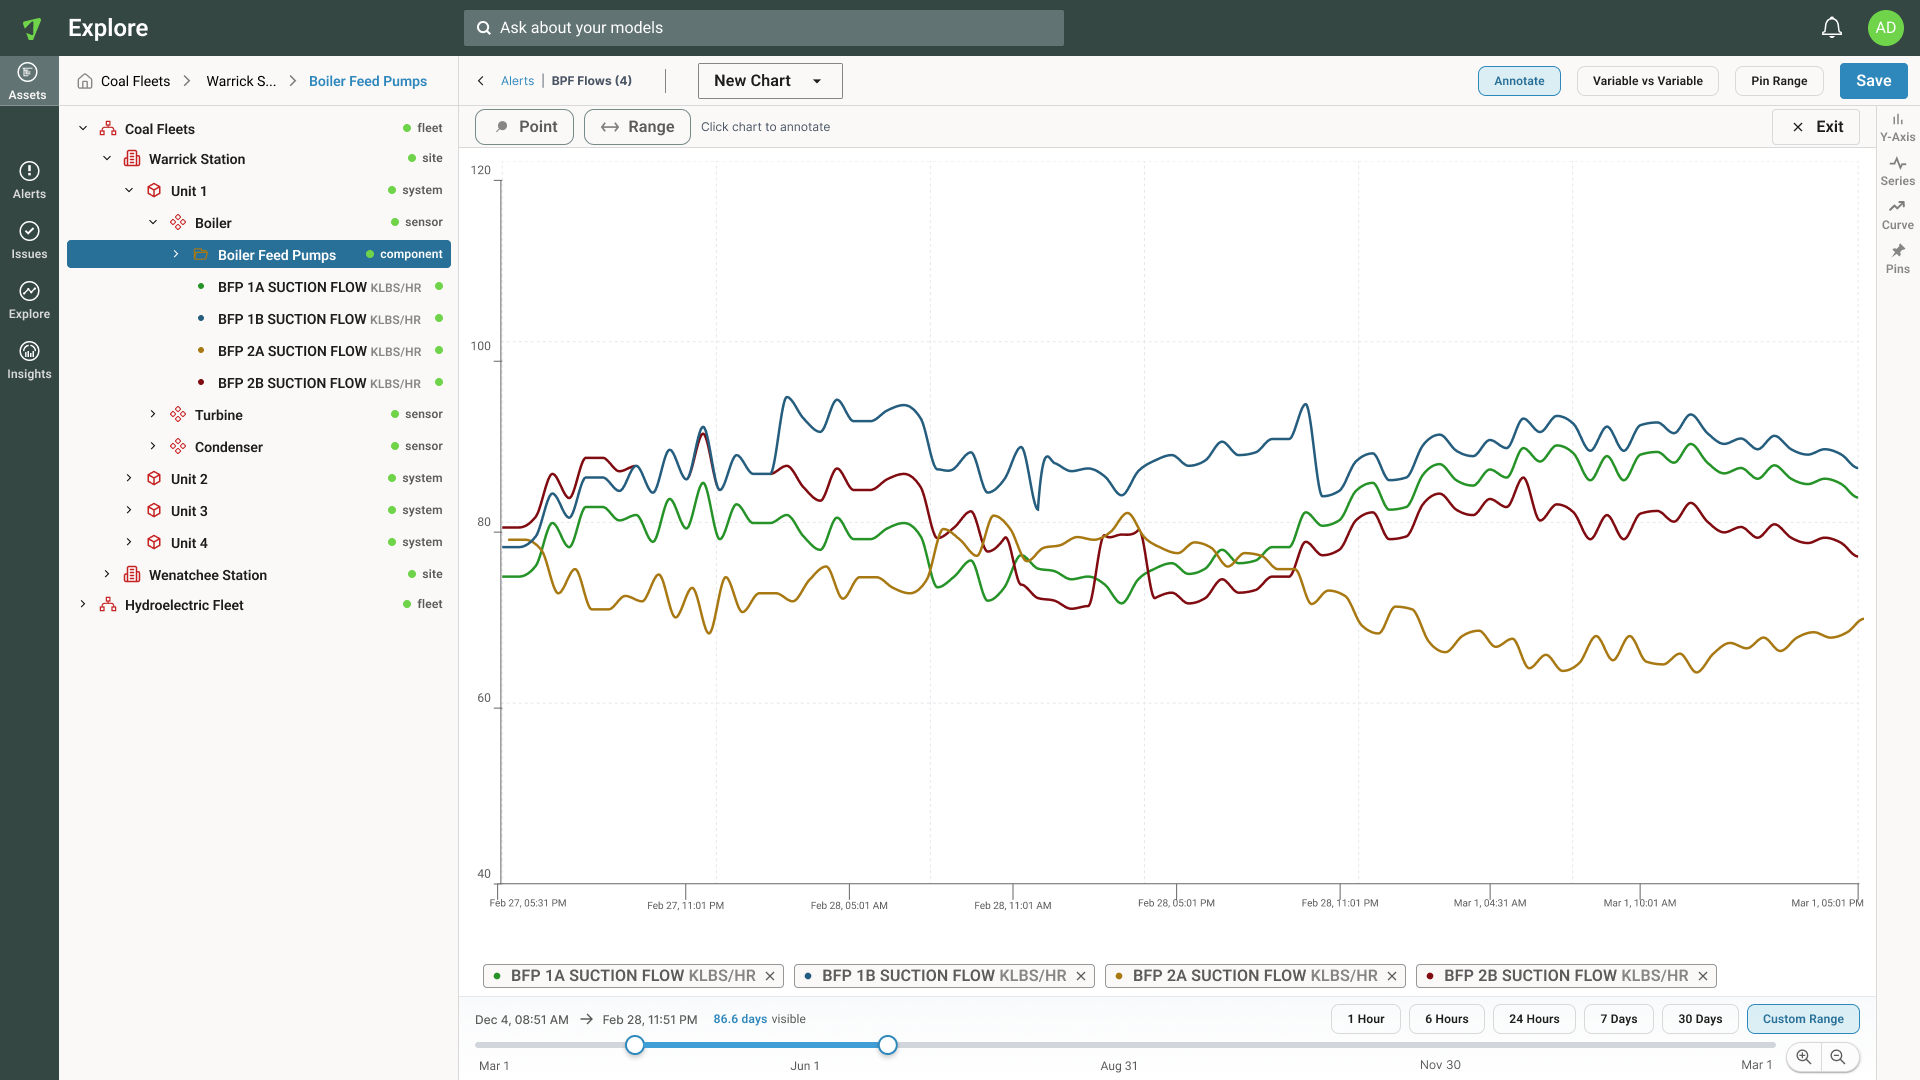This screenshot has width=1920, height=1080.
Task: Open the Pins panel
Action: (x=1897, y=259)
